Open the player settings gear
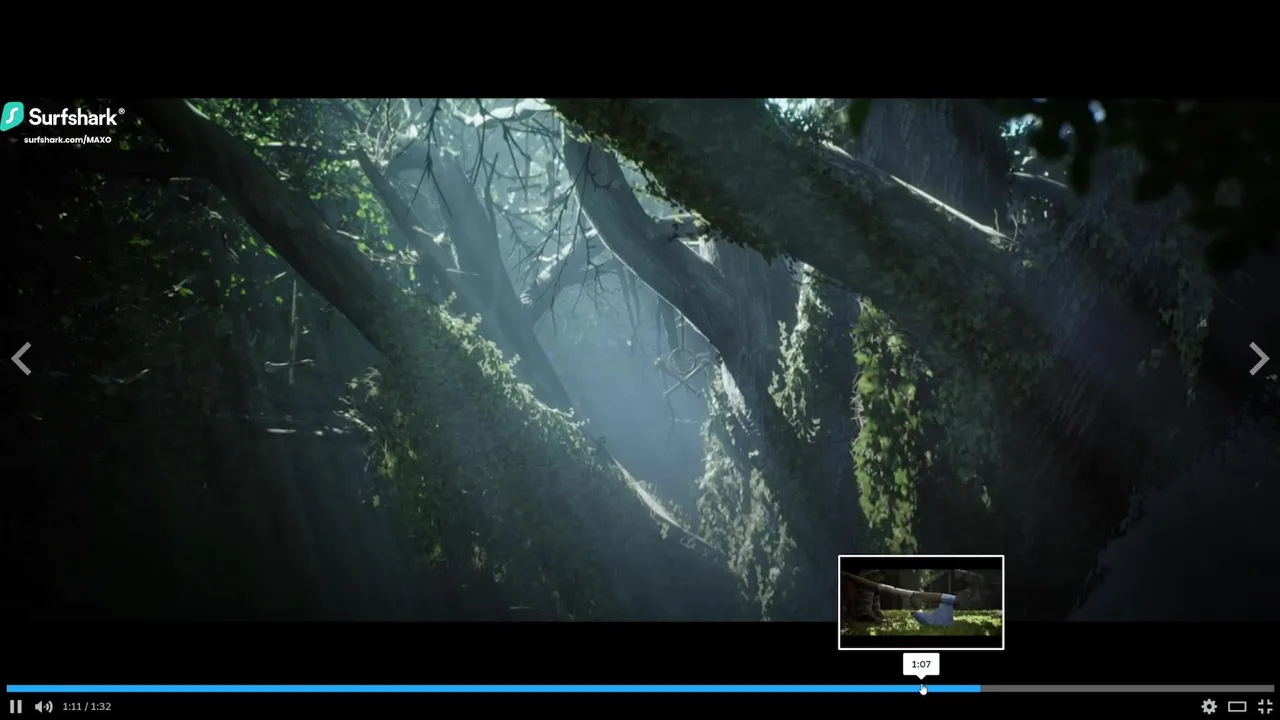Image resolution: width=1280 pixels, height=720 pixels. (x=1209, y=706)
